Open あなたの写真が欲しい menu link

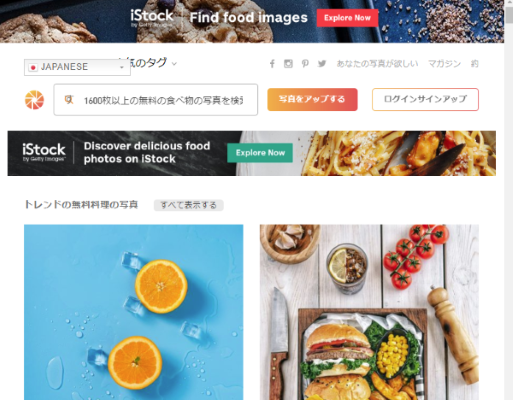[x=377, y=63]
